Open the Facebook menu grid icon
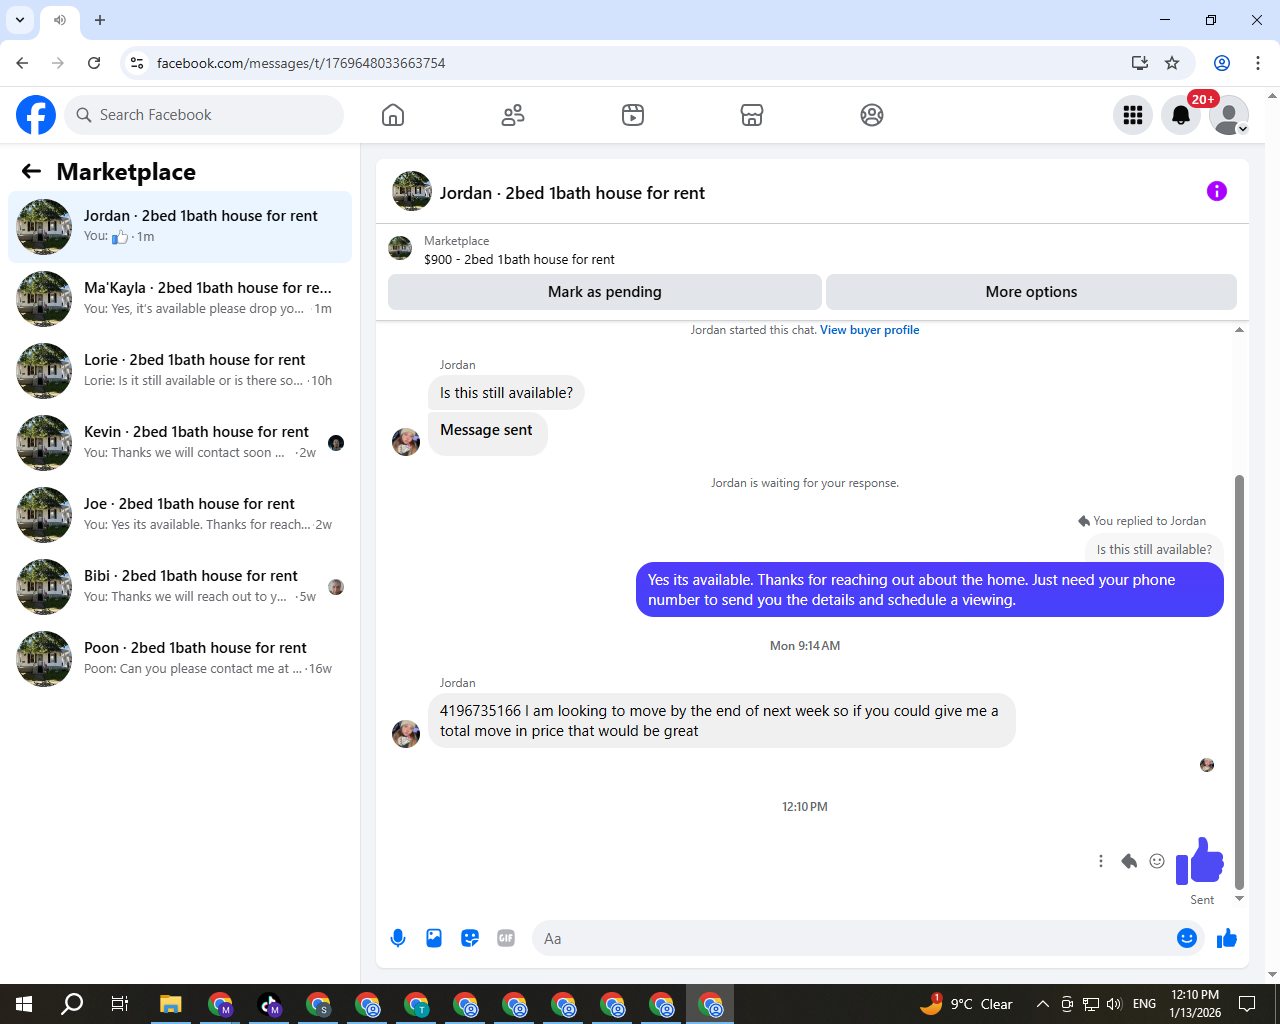 click(x=1133, y=115)
